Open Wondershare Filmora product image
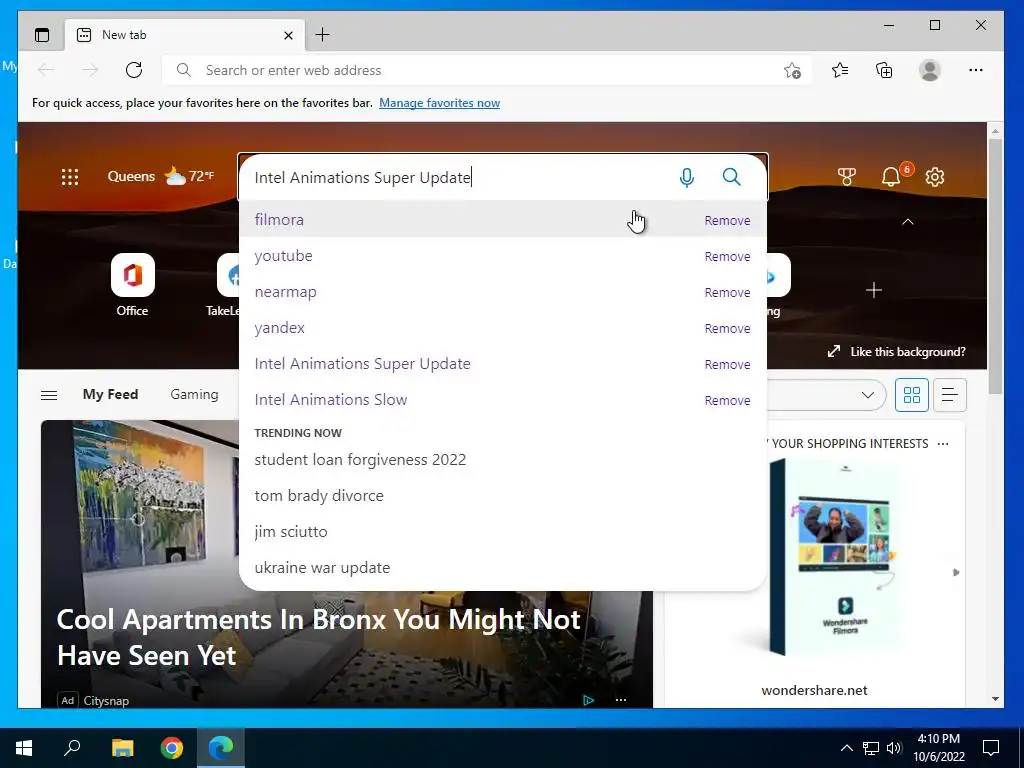Image resolution: width=1024 pixels, height=768 pixels. [833, 559]
